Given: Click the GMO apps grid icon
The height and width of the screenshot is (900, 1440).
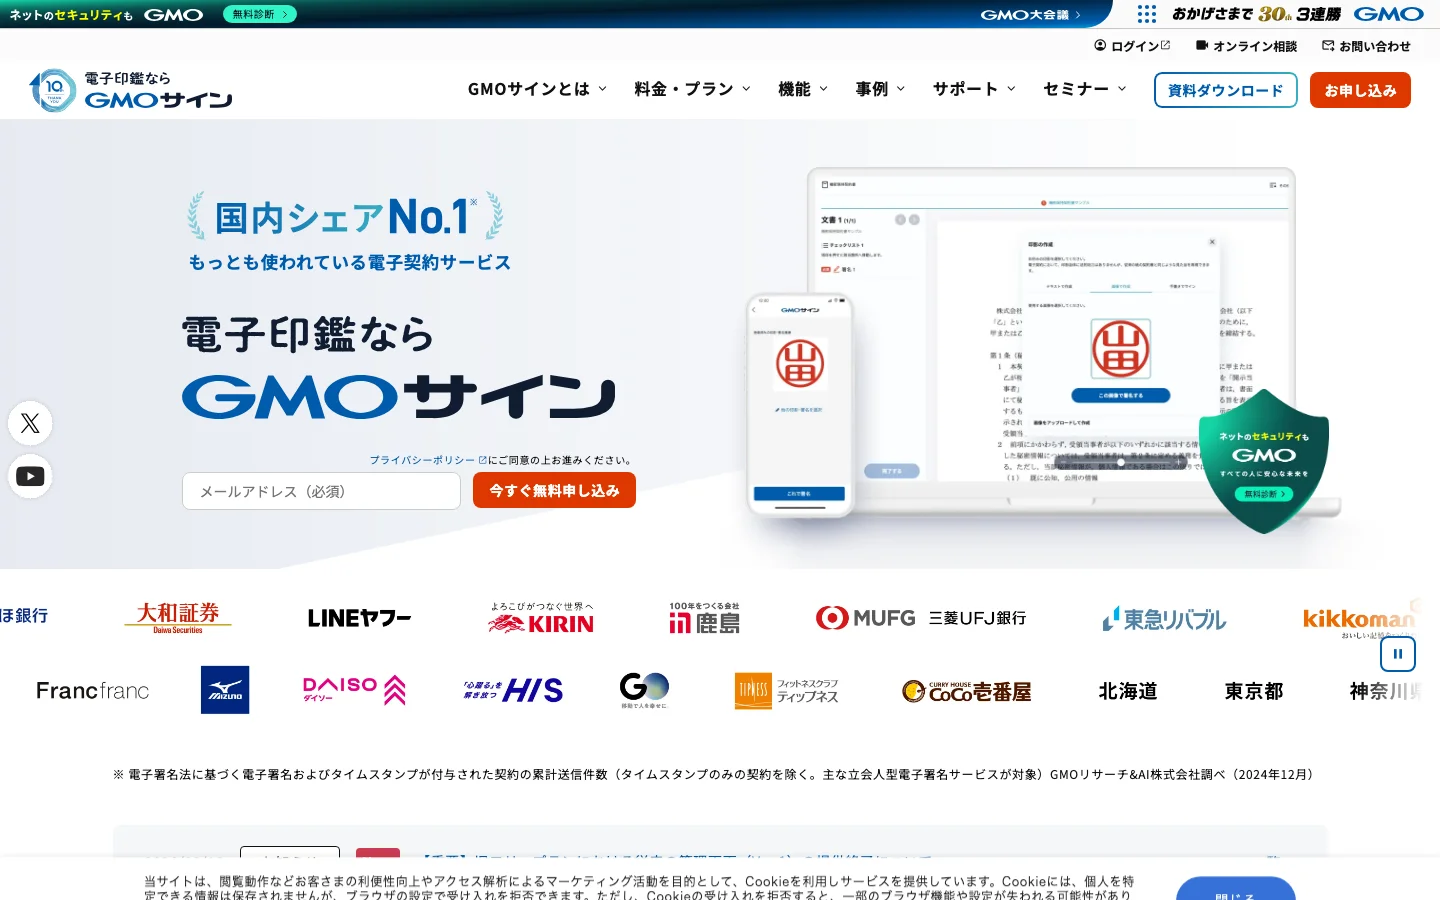Looking at the screenshot, I should [x=1146, y=14].
